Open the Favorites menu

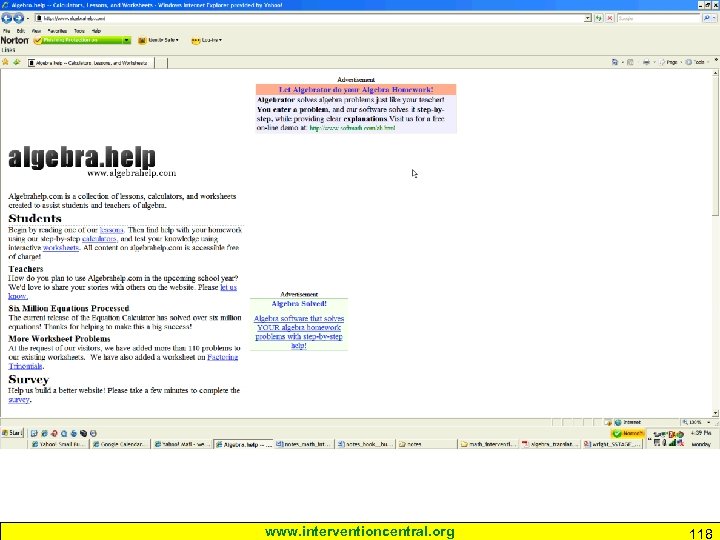57,31
